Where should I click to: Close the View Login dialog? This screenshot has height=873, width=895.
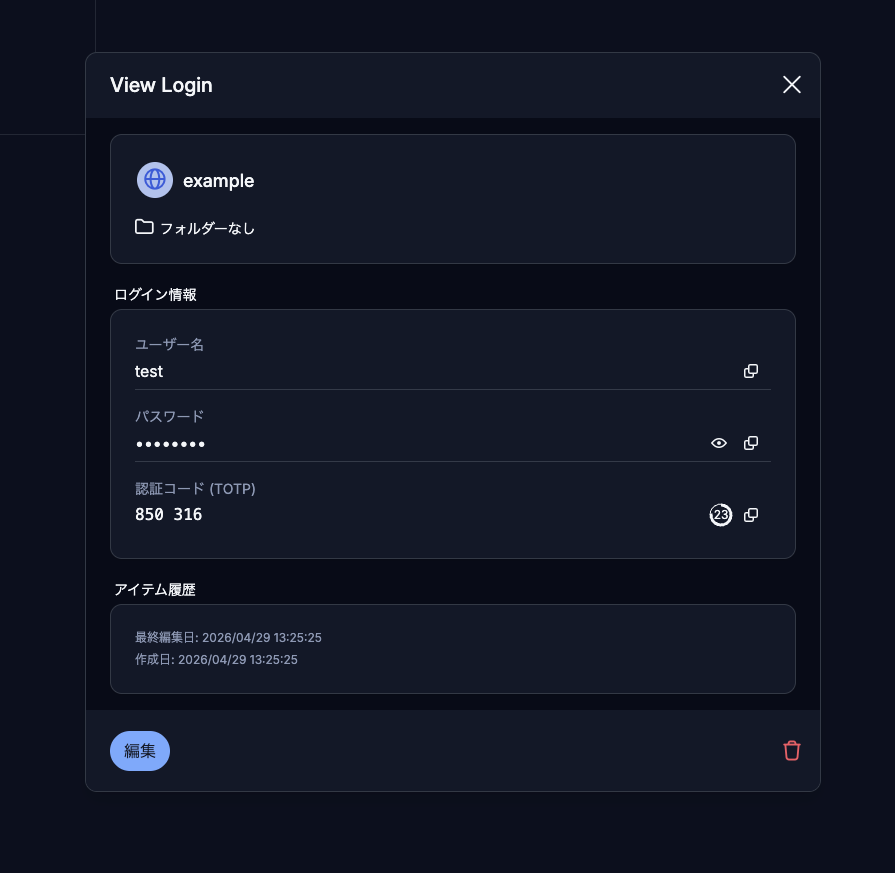pos(792,85)
